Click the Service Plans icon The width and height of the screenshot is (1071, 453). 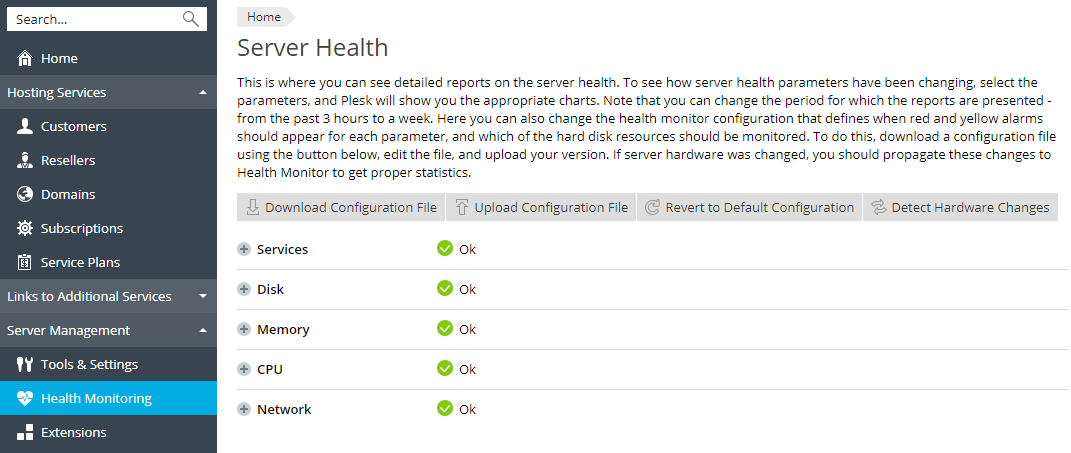(x=25, y=263)
